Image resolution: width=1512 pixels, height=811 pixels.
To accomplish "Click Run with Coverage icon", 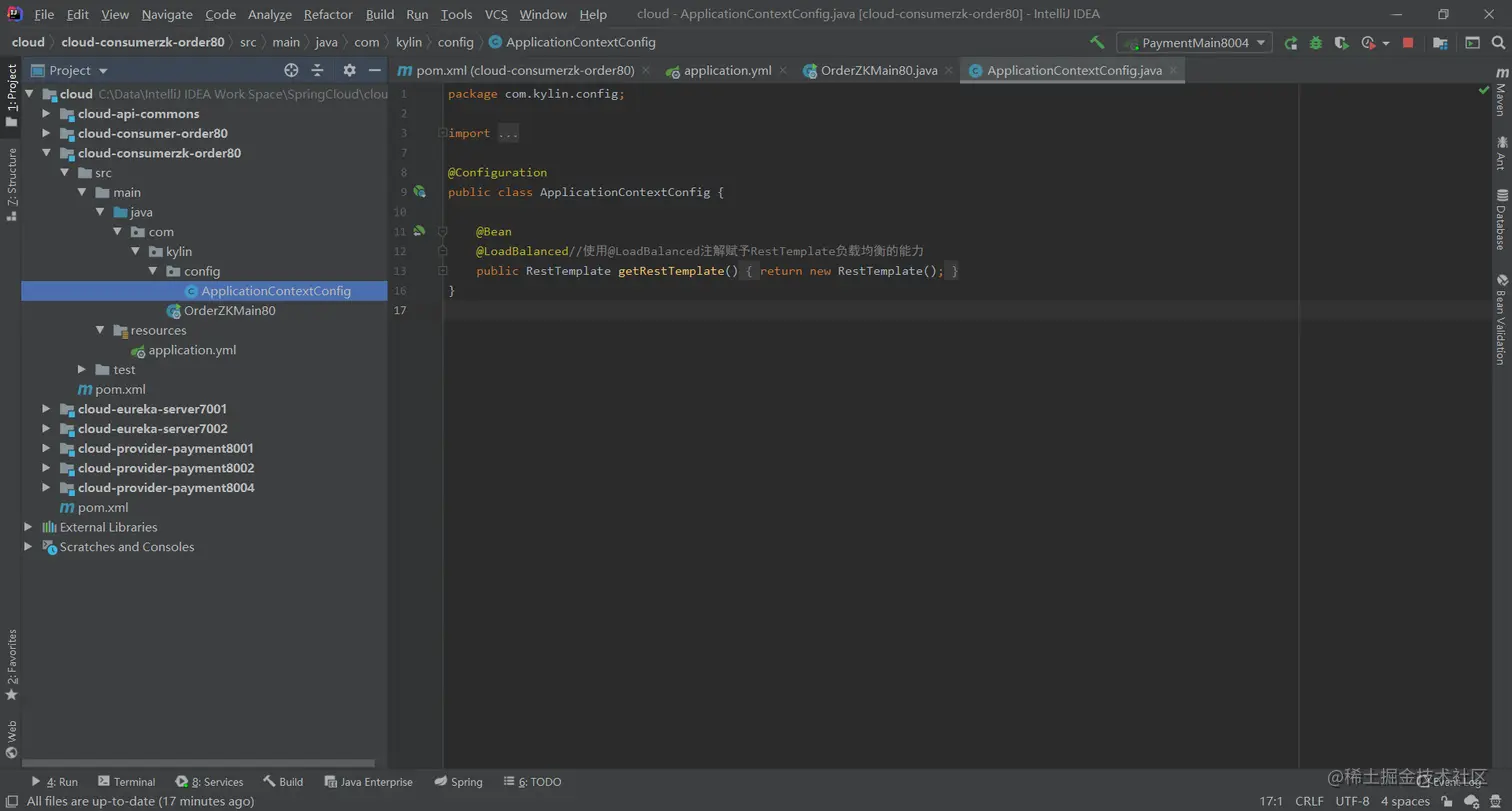I will pos(1341,43).
